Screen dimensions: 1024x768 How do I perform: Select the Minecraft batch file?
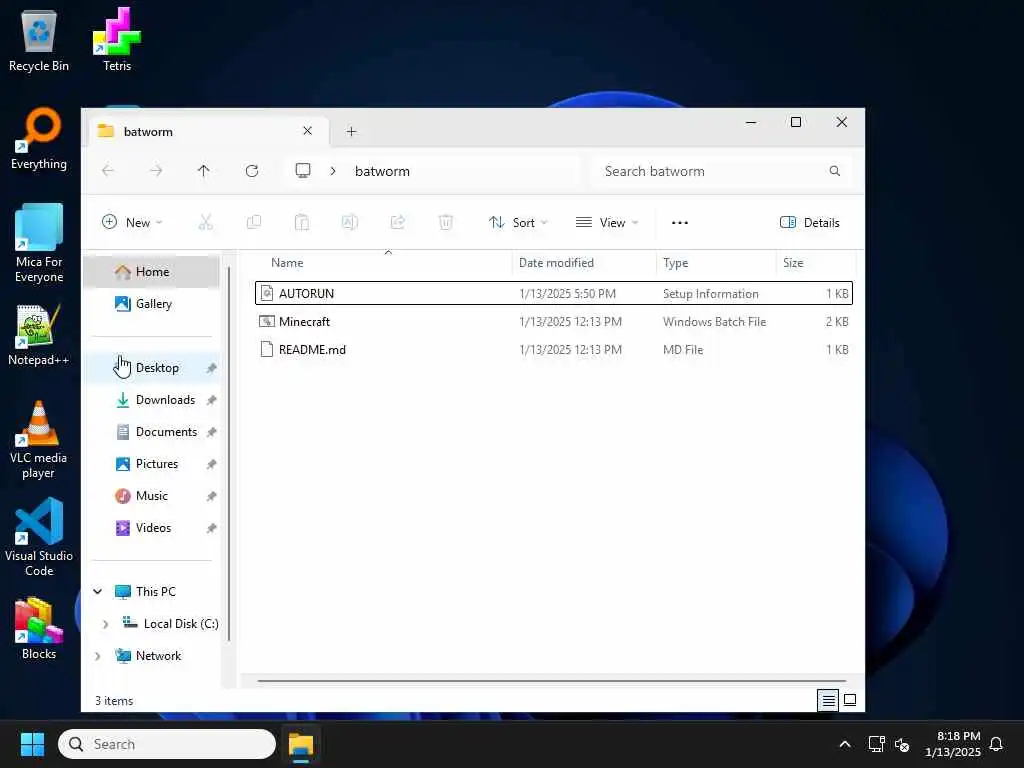click(x=554, y=321)
